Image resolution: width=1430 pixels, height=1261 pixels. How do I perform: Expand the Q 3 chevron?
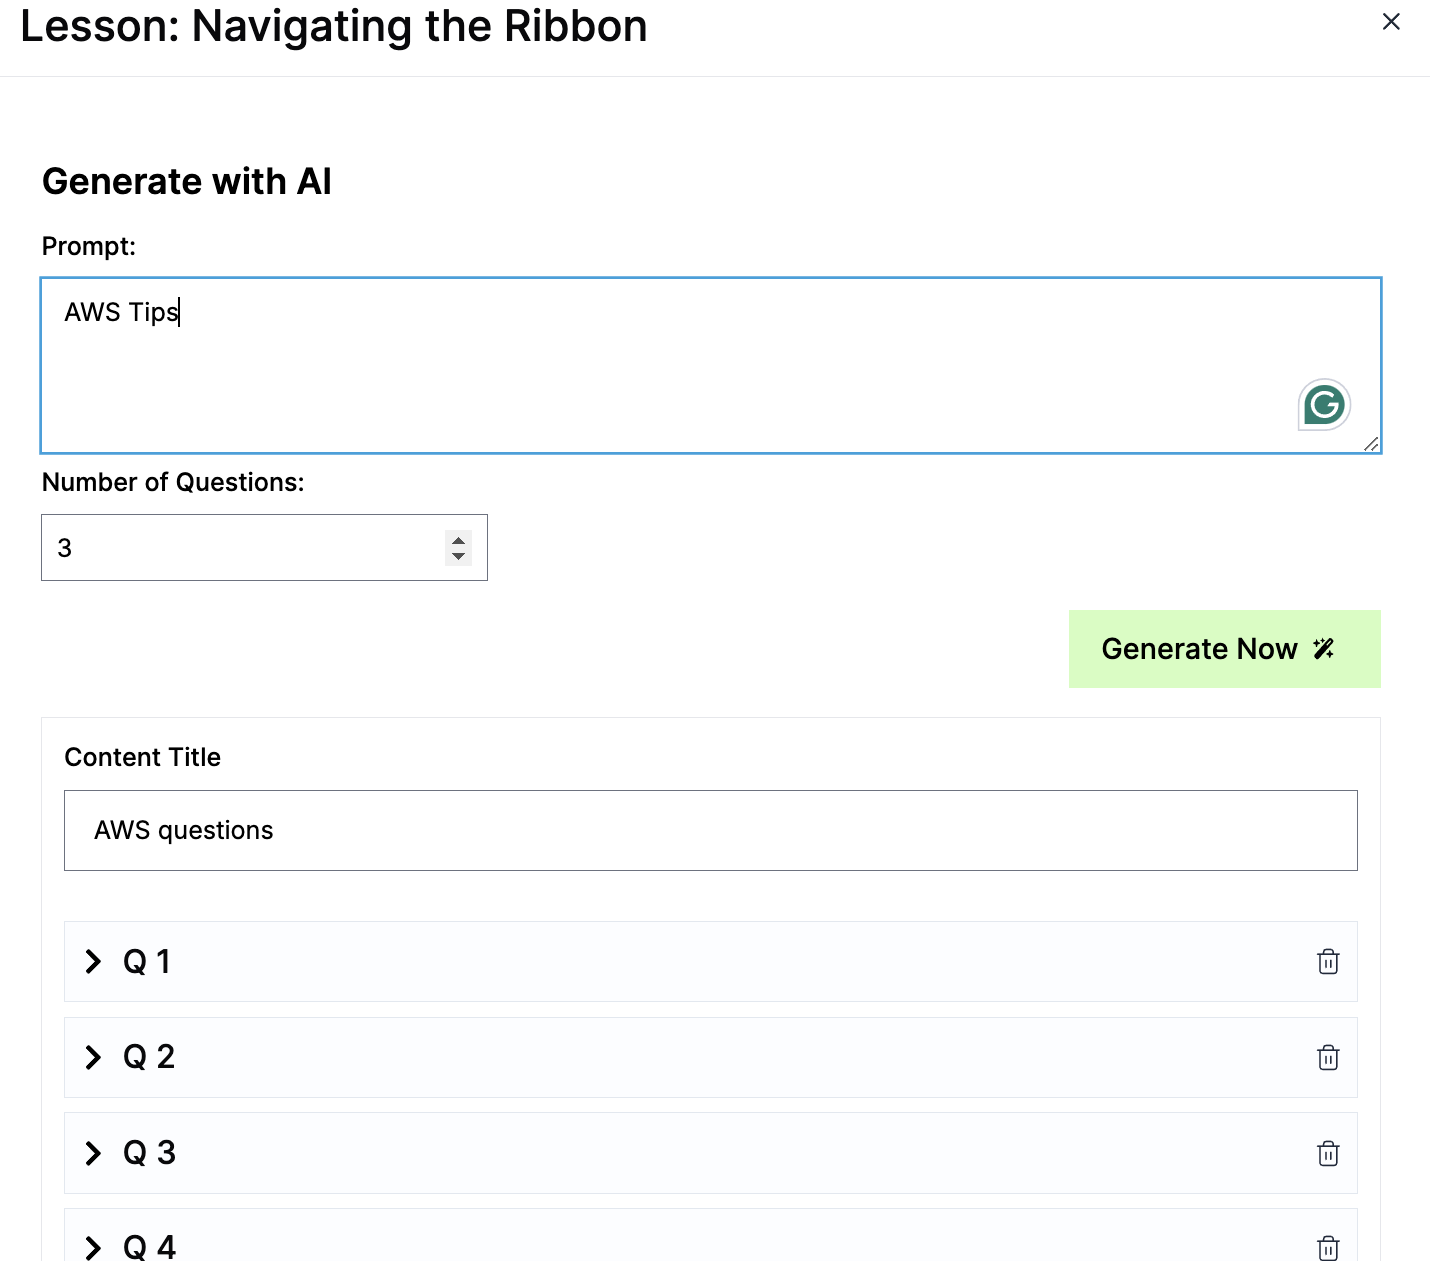click(x=93, y=1153)
